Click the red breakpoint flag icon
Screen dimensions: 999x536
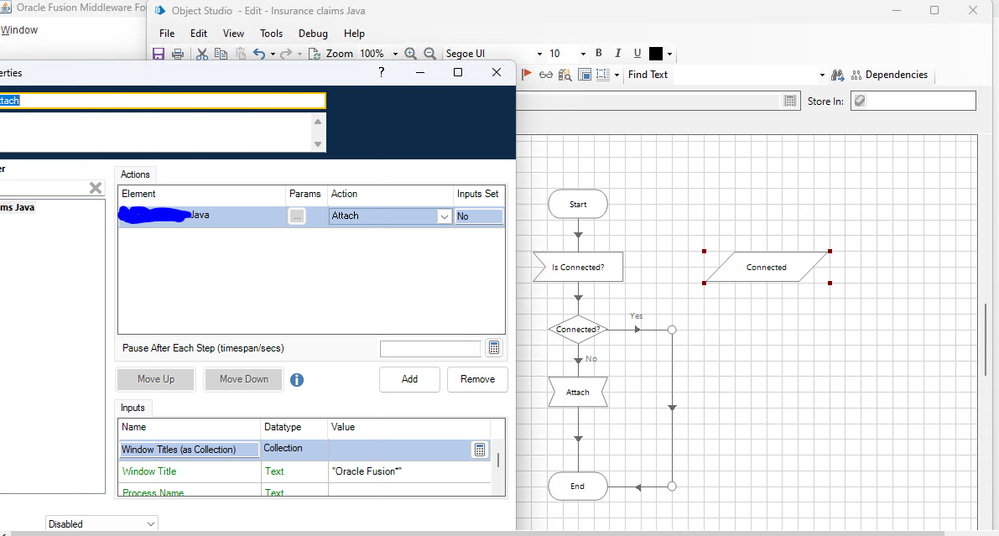(527, 74)
